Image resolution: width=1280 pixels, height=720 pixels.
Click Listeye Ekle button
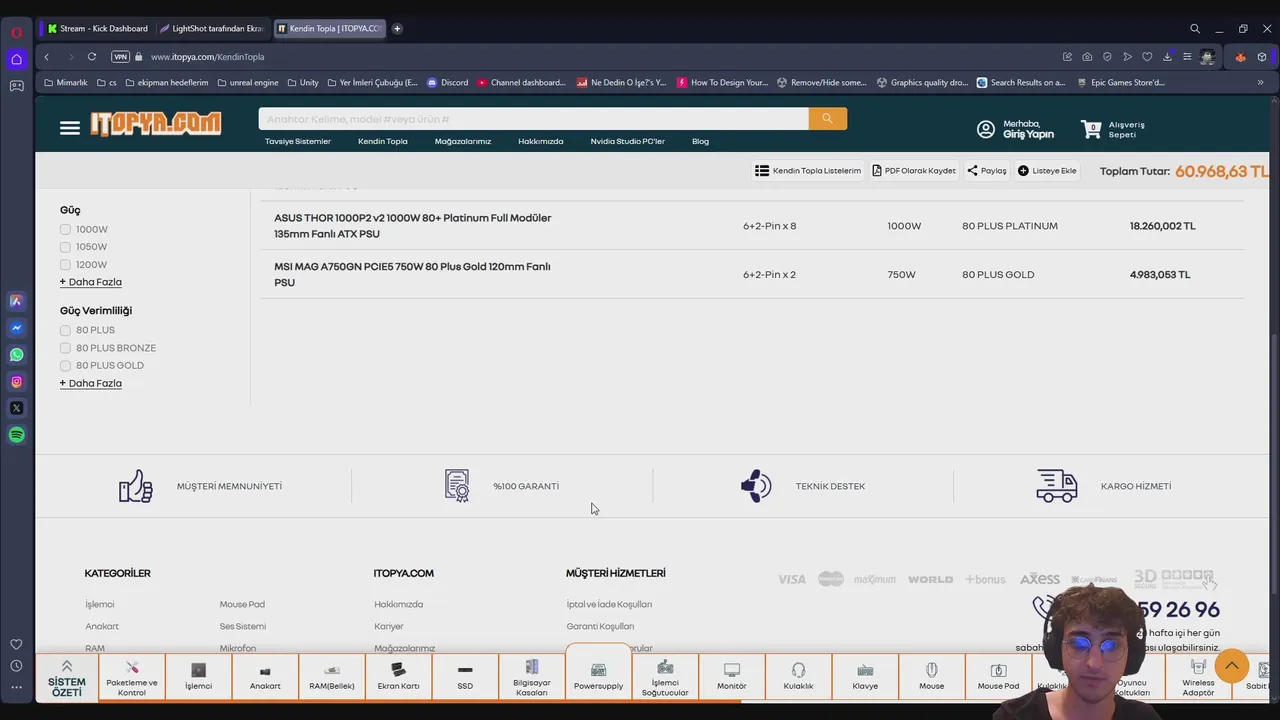pos(1047,171)
